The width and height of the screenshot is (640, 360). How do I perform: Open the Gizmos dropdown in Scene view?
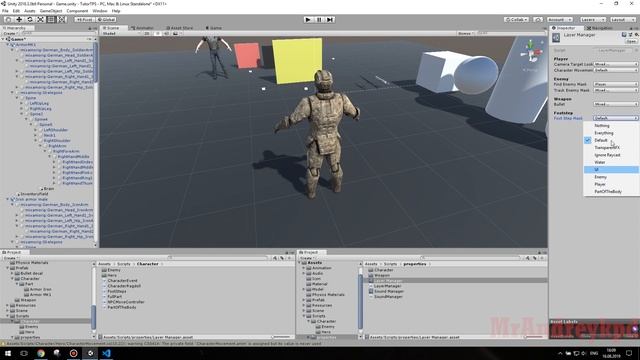point(466,33)
